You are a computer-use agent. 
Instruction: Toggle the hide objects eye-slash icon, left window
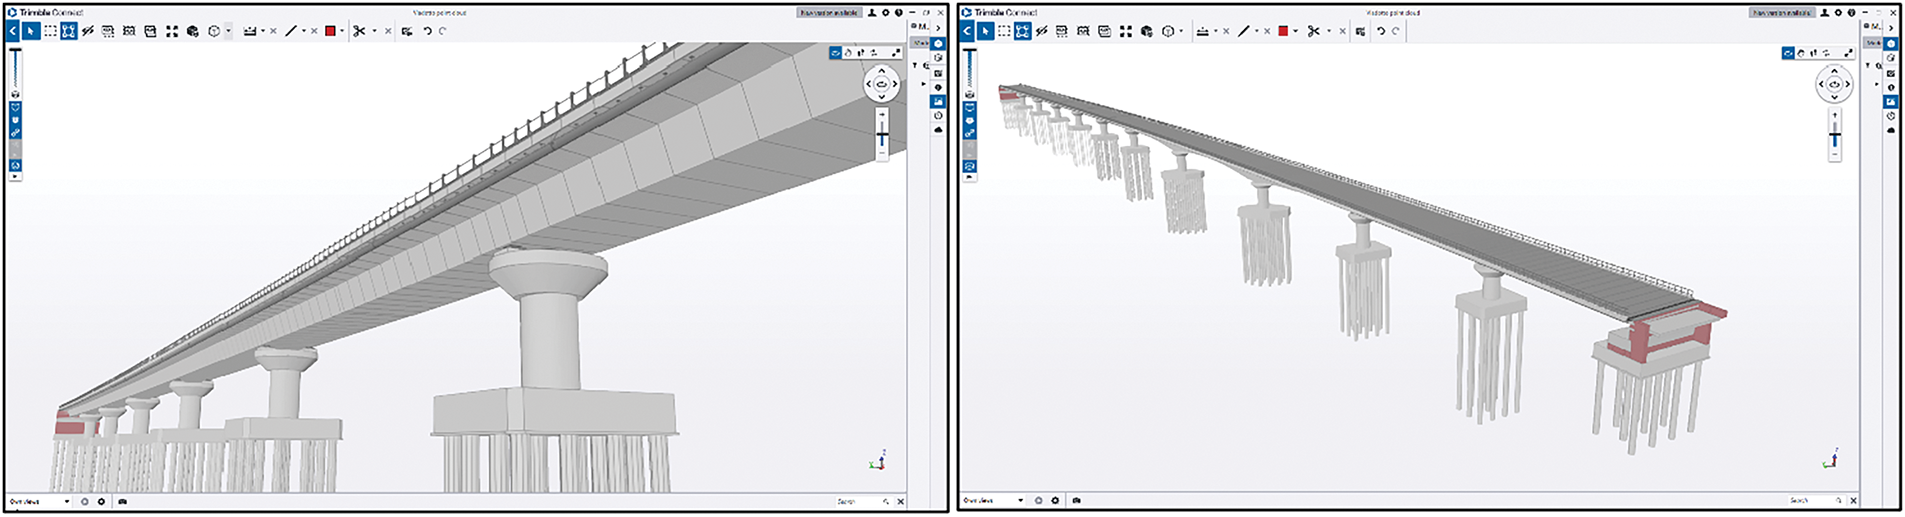88,31
